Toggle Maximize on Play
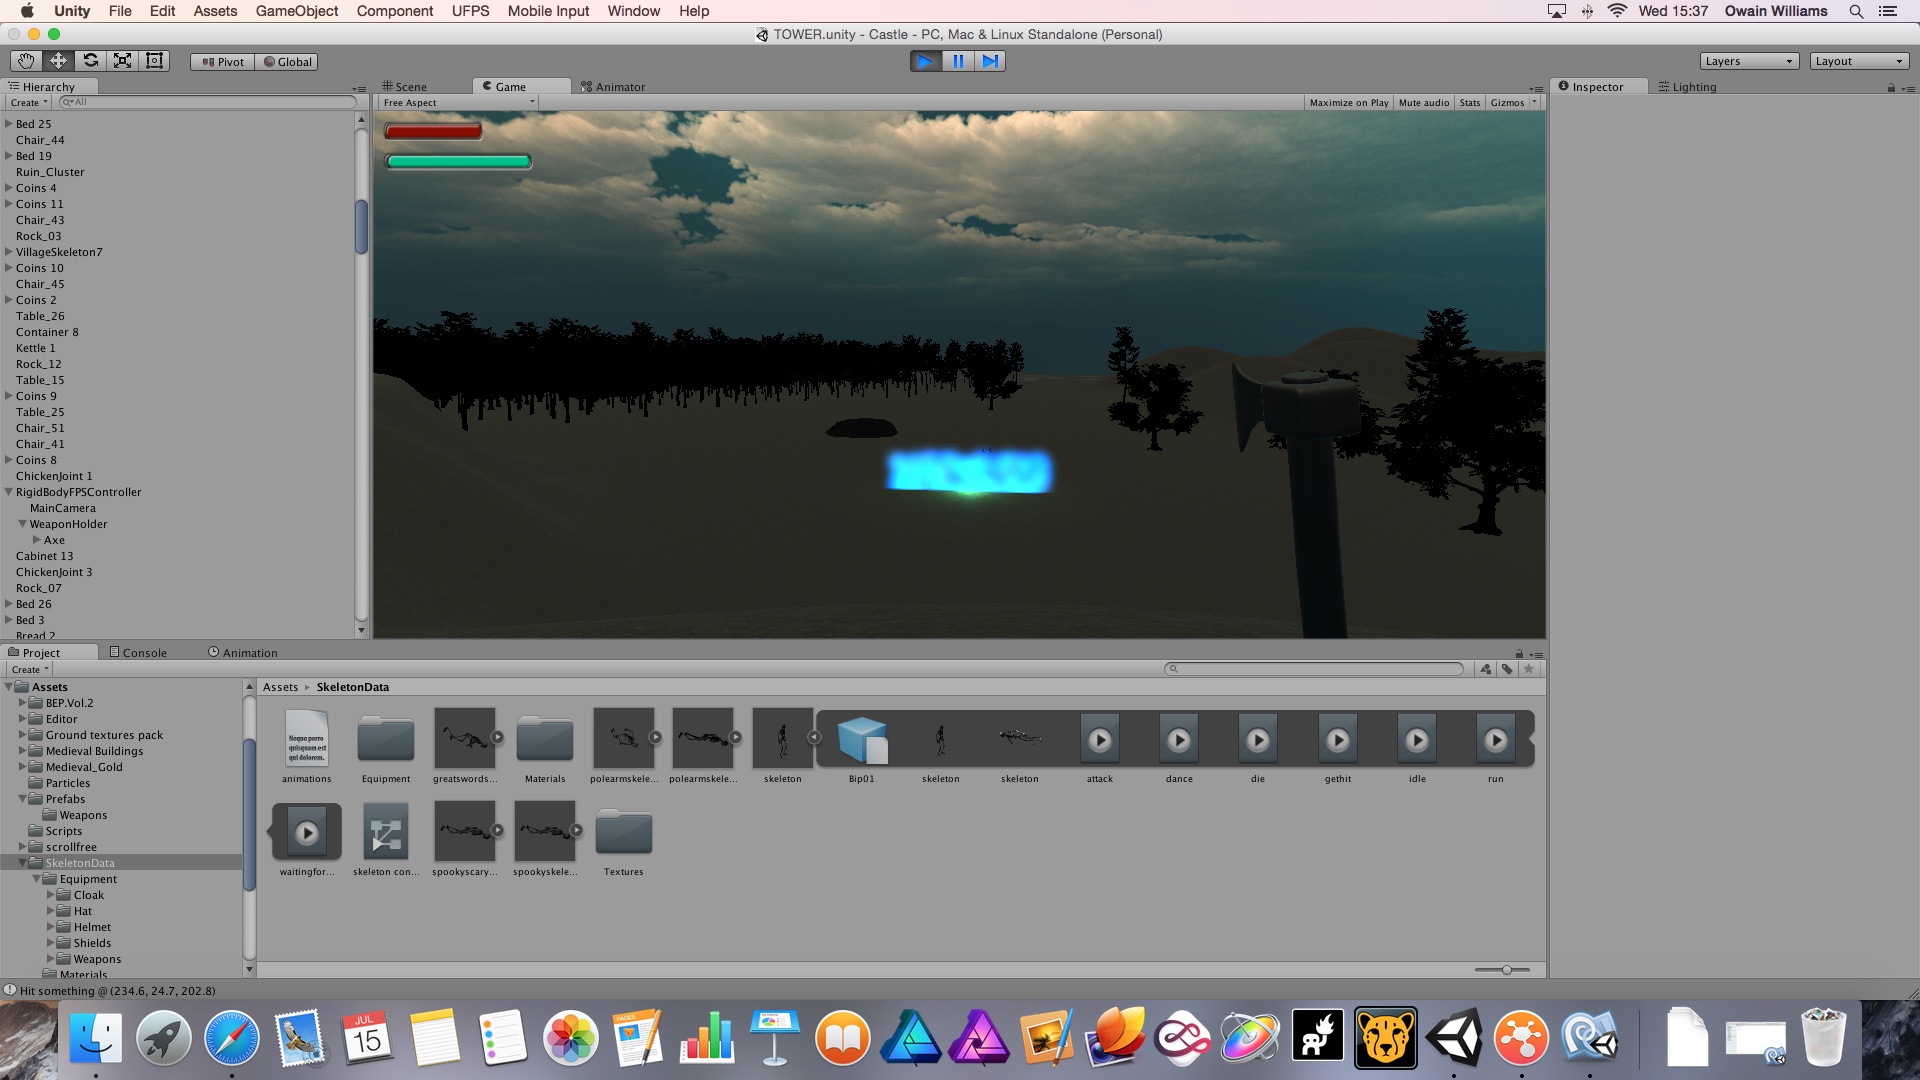 [1348, 103]
